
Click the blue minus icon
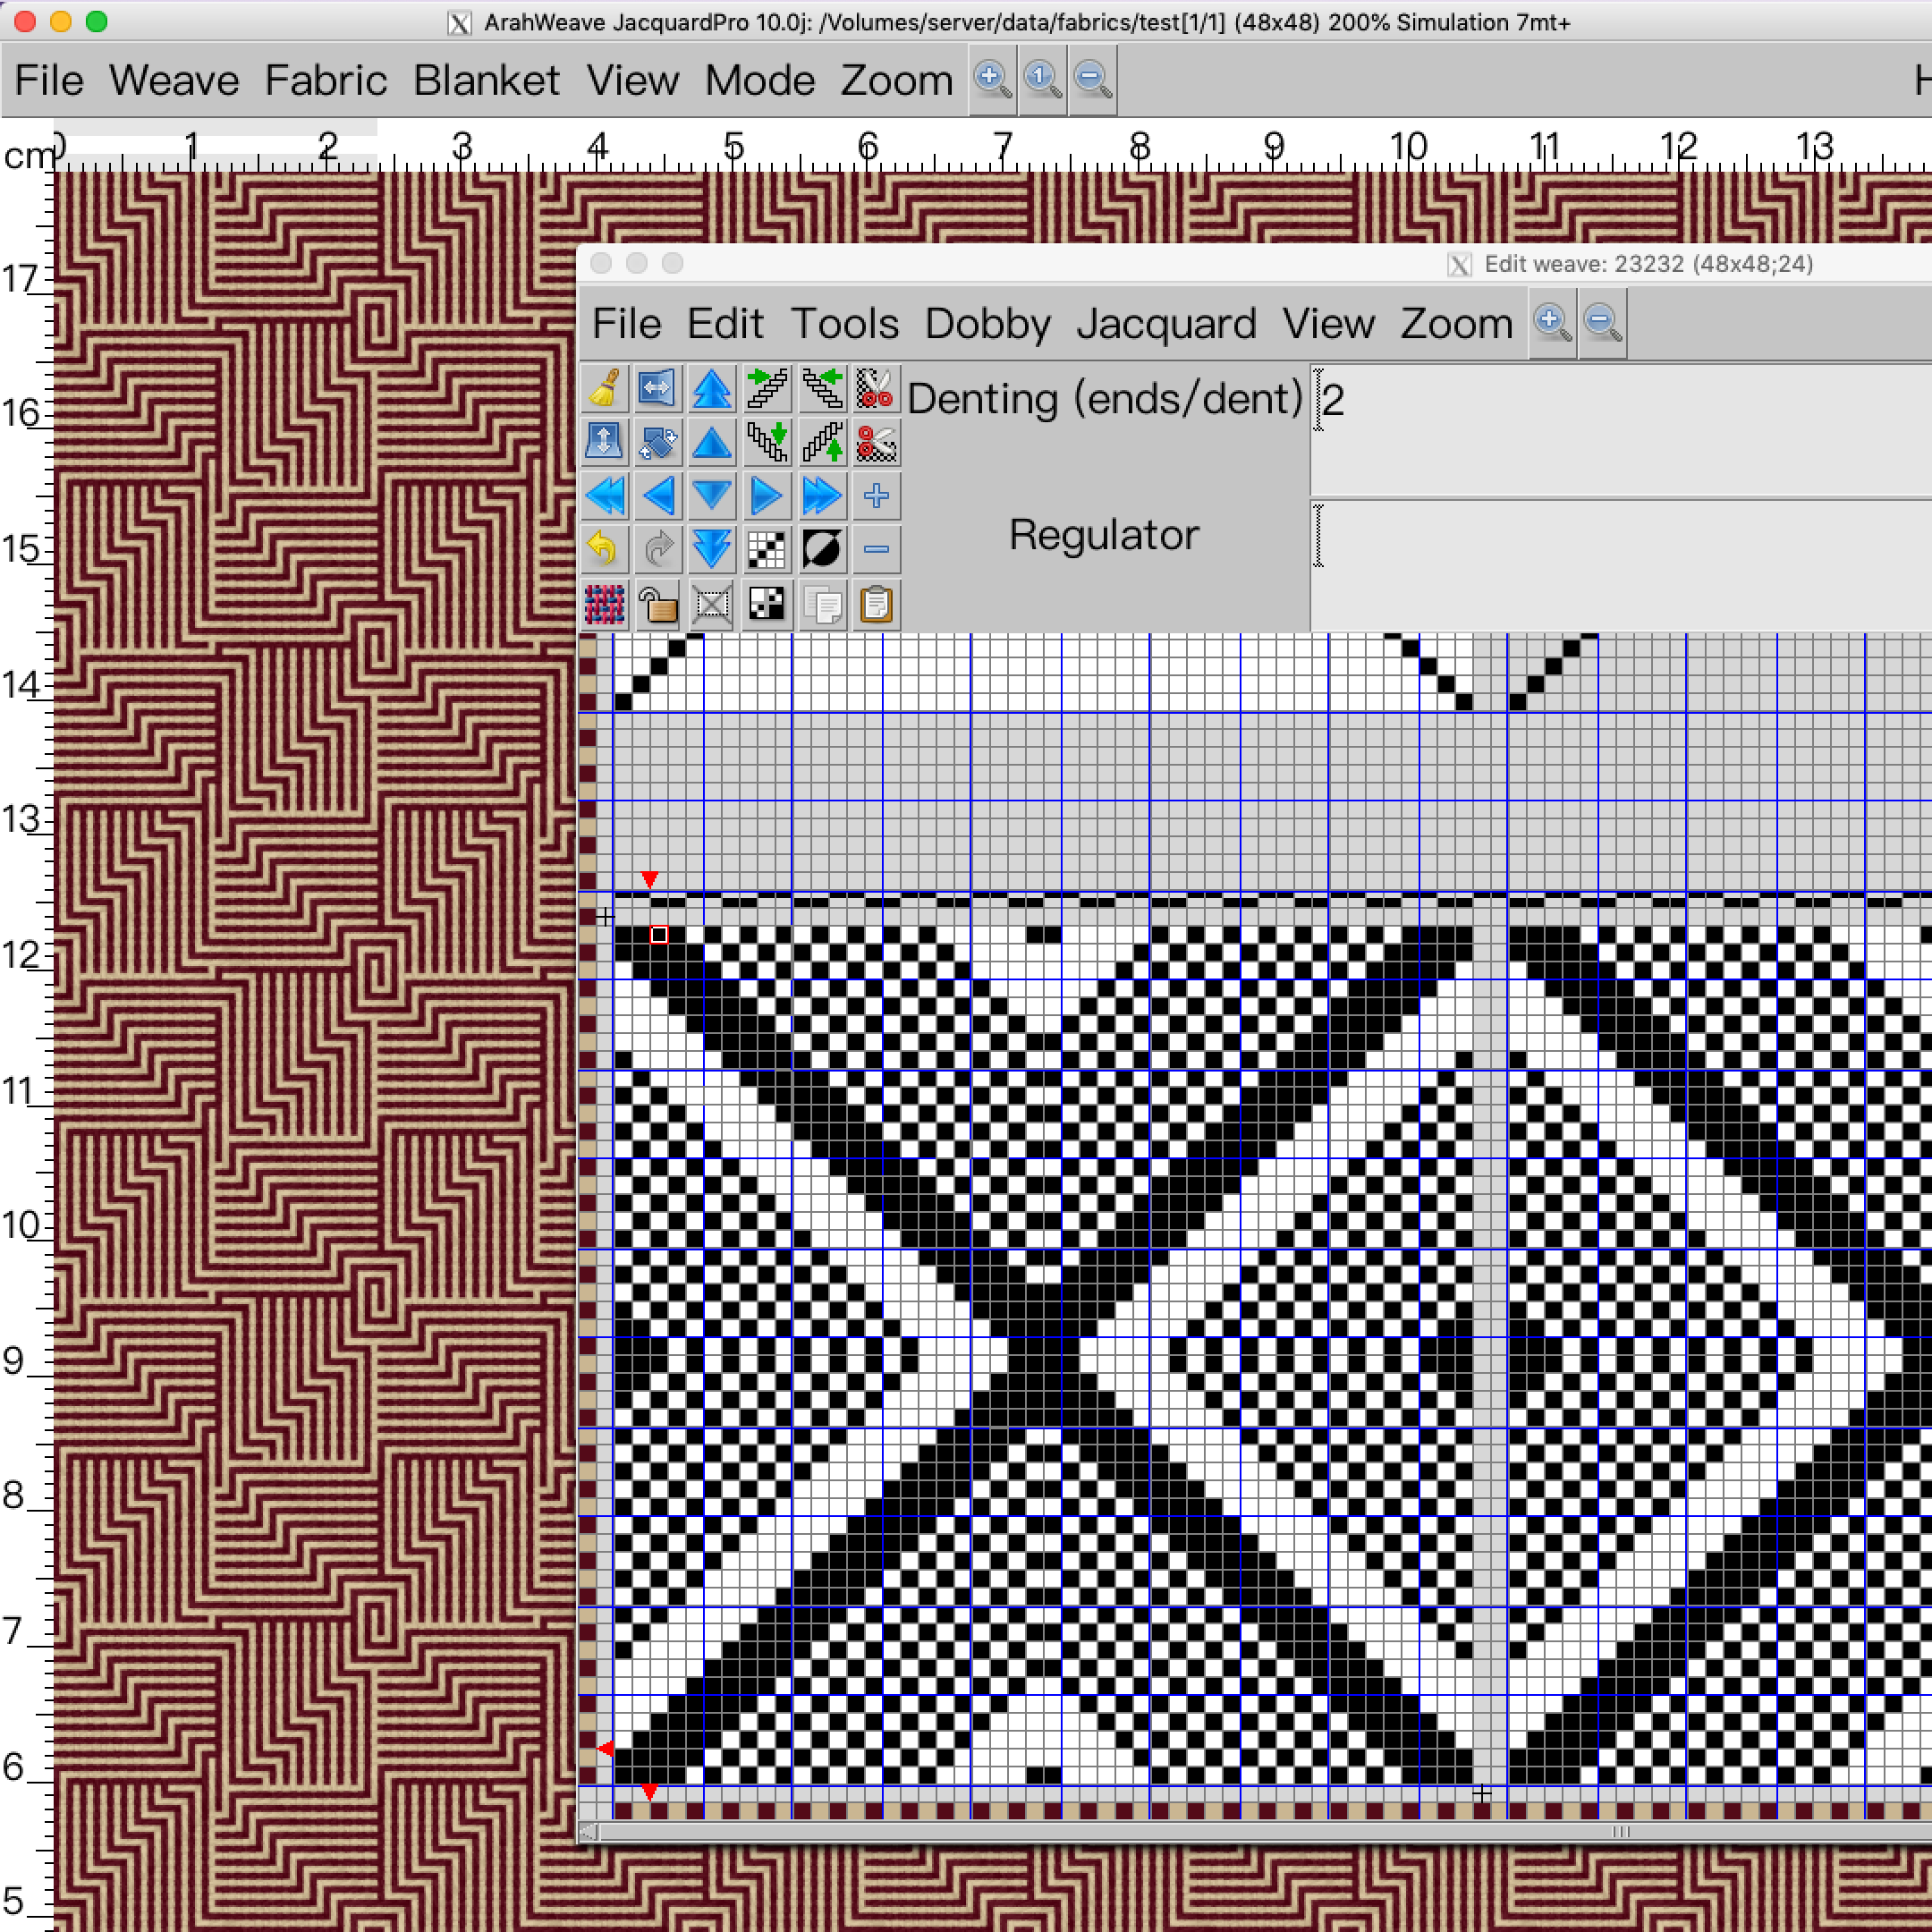[x=876, y=550]
